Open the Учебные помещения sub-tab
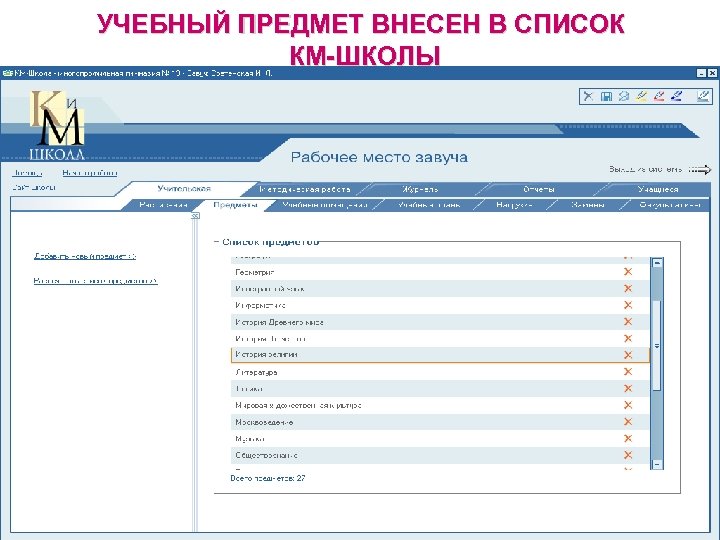Screen dimensions: 720x540 coord(325,205)
